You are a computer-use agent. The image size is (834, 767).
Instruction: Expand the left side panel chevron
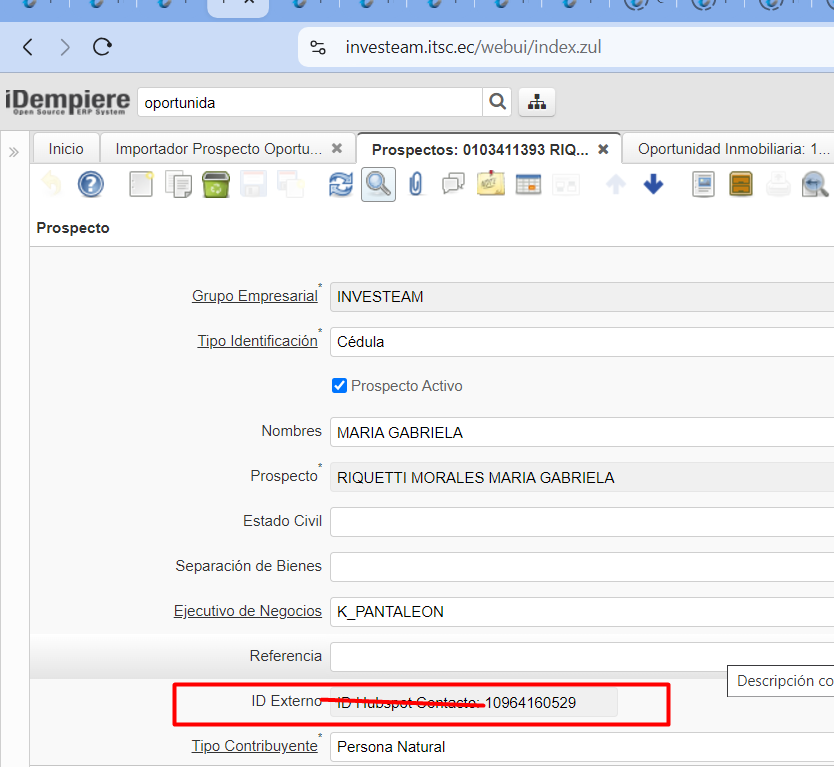14,152
